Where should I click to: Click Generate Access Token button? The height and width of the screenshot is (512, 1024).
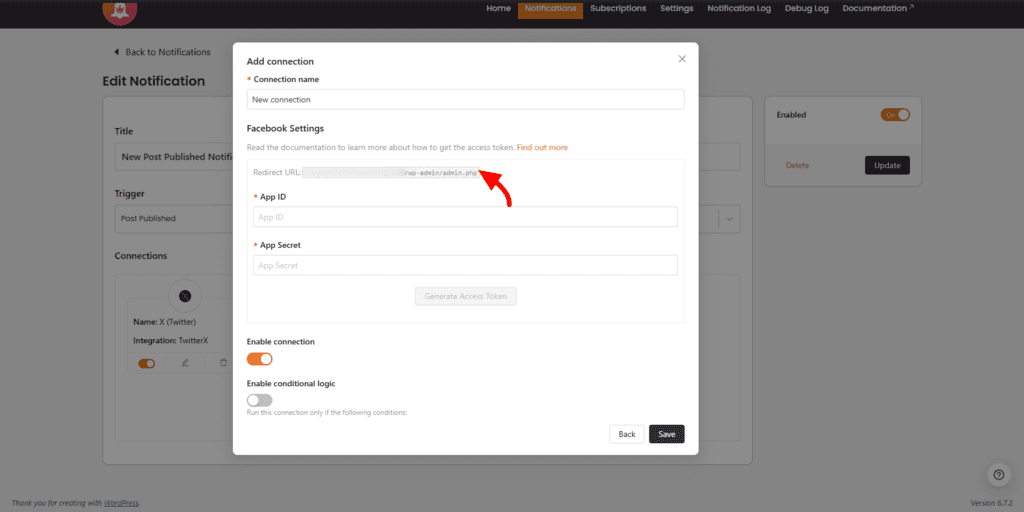point(465,296)
